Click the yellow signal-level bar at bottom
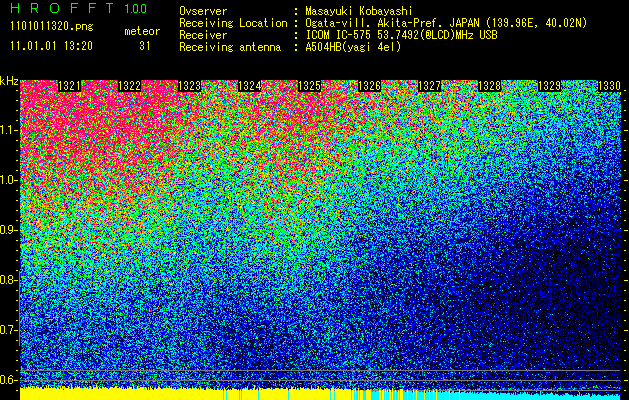 193,394
